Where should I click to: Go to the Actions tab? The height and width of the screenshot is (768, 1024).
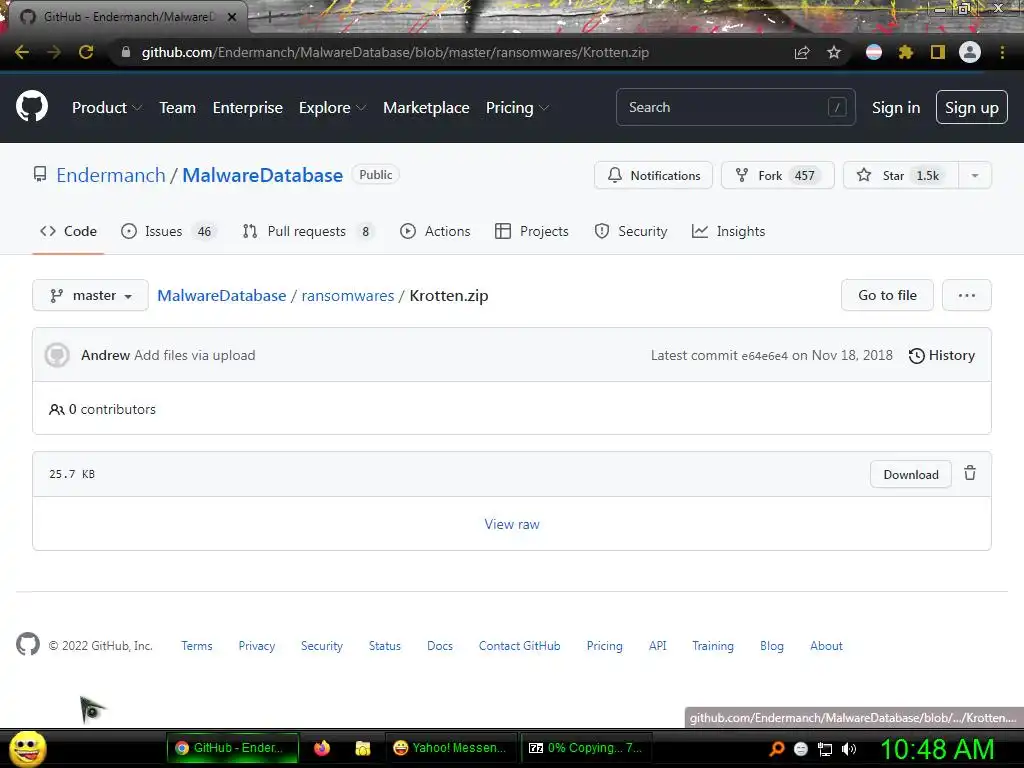(x=435, y=231)
